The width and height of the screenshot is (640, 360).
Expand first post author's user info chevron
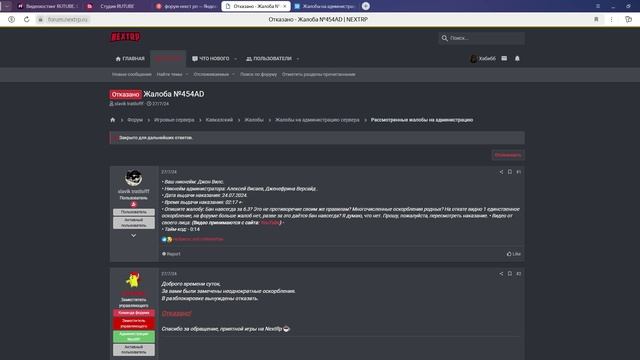click(133, 236)
